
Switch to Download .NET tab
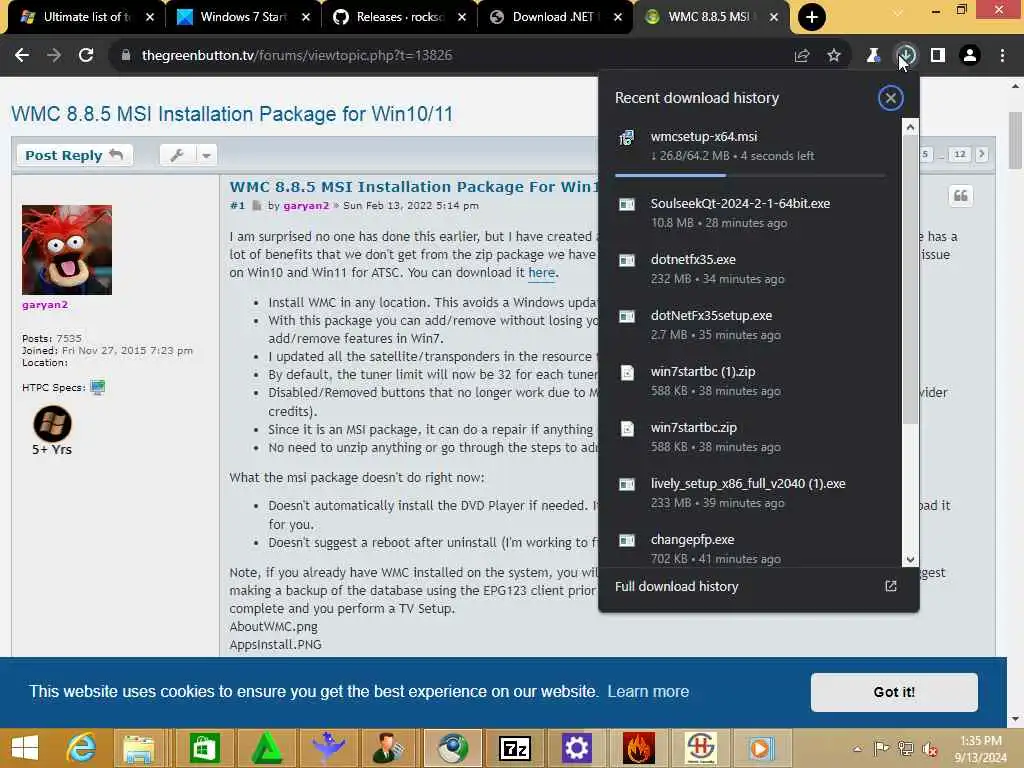(555, 17)
